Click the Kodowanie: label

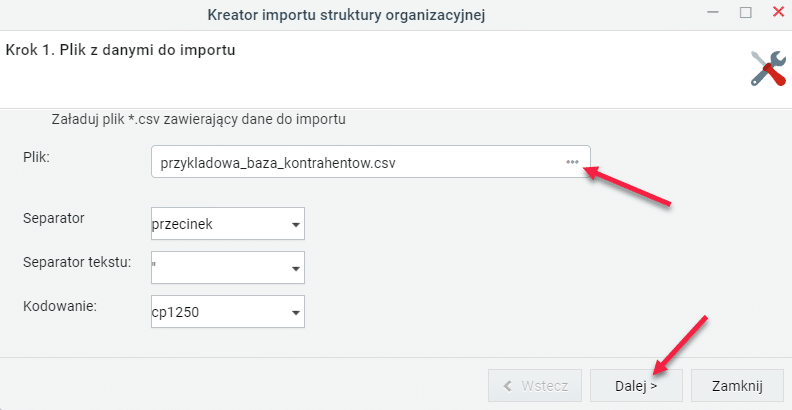60,306
